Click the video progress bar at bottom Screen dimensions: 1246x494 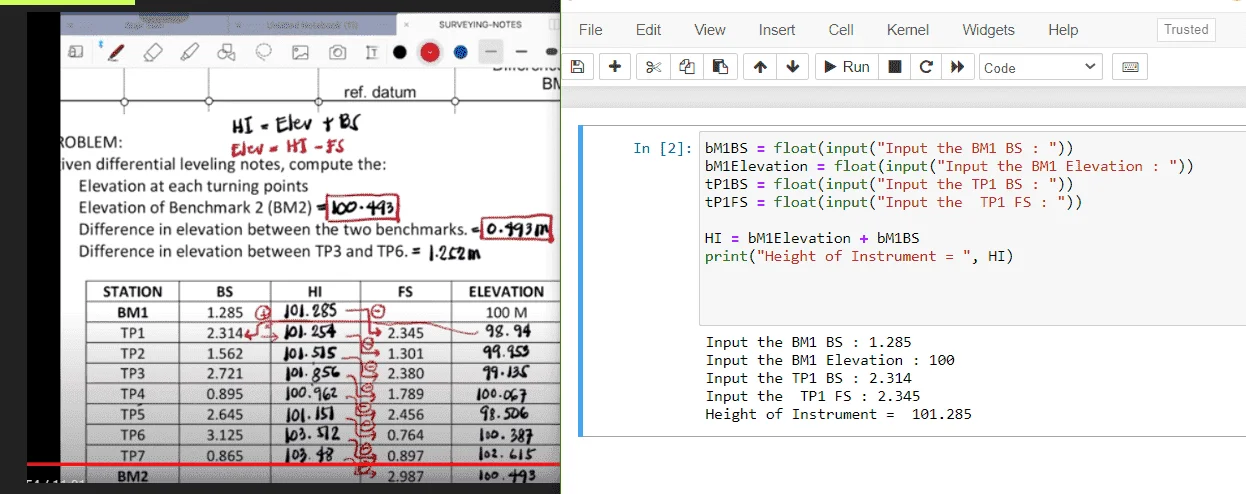[293, 465]
